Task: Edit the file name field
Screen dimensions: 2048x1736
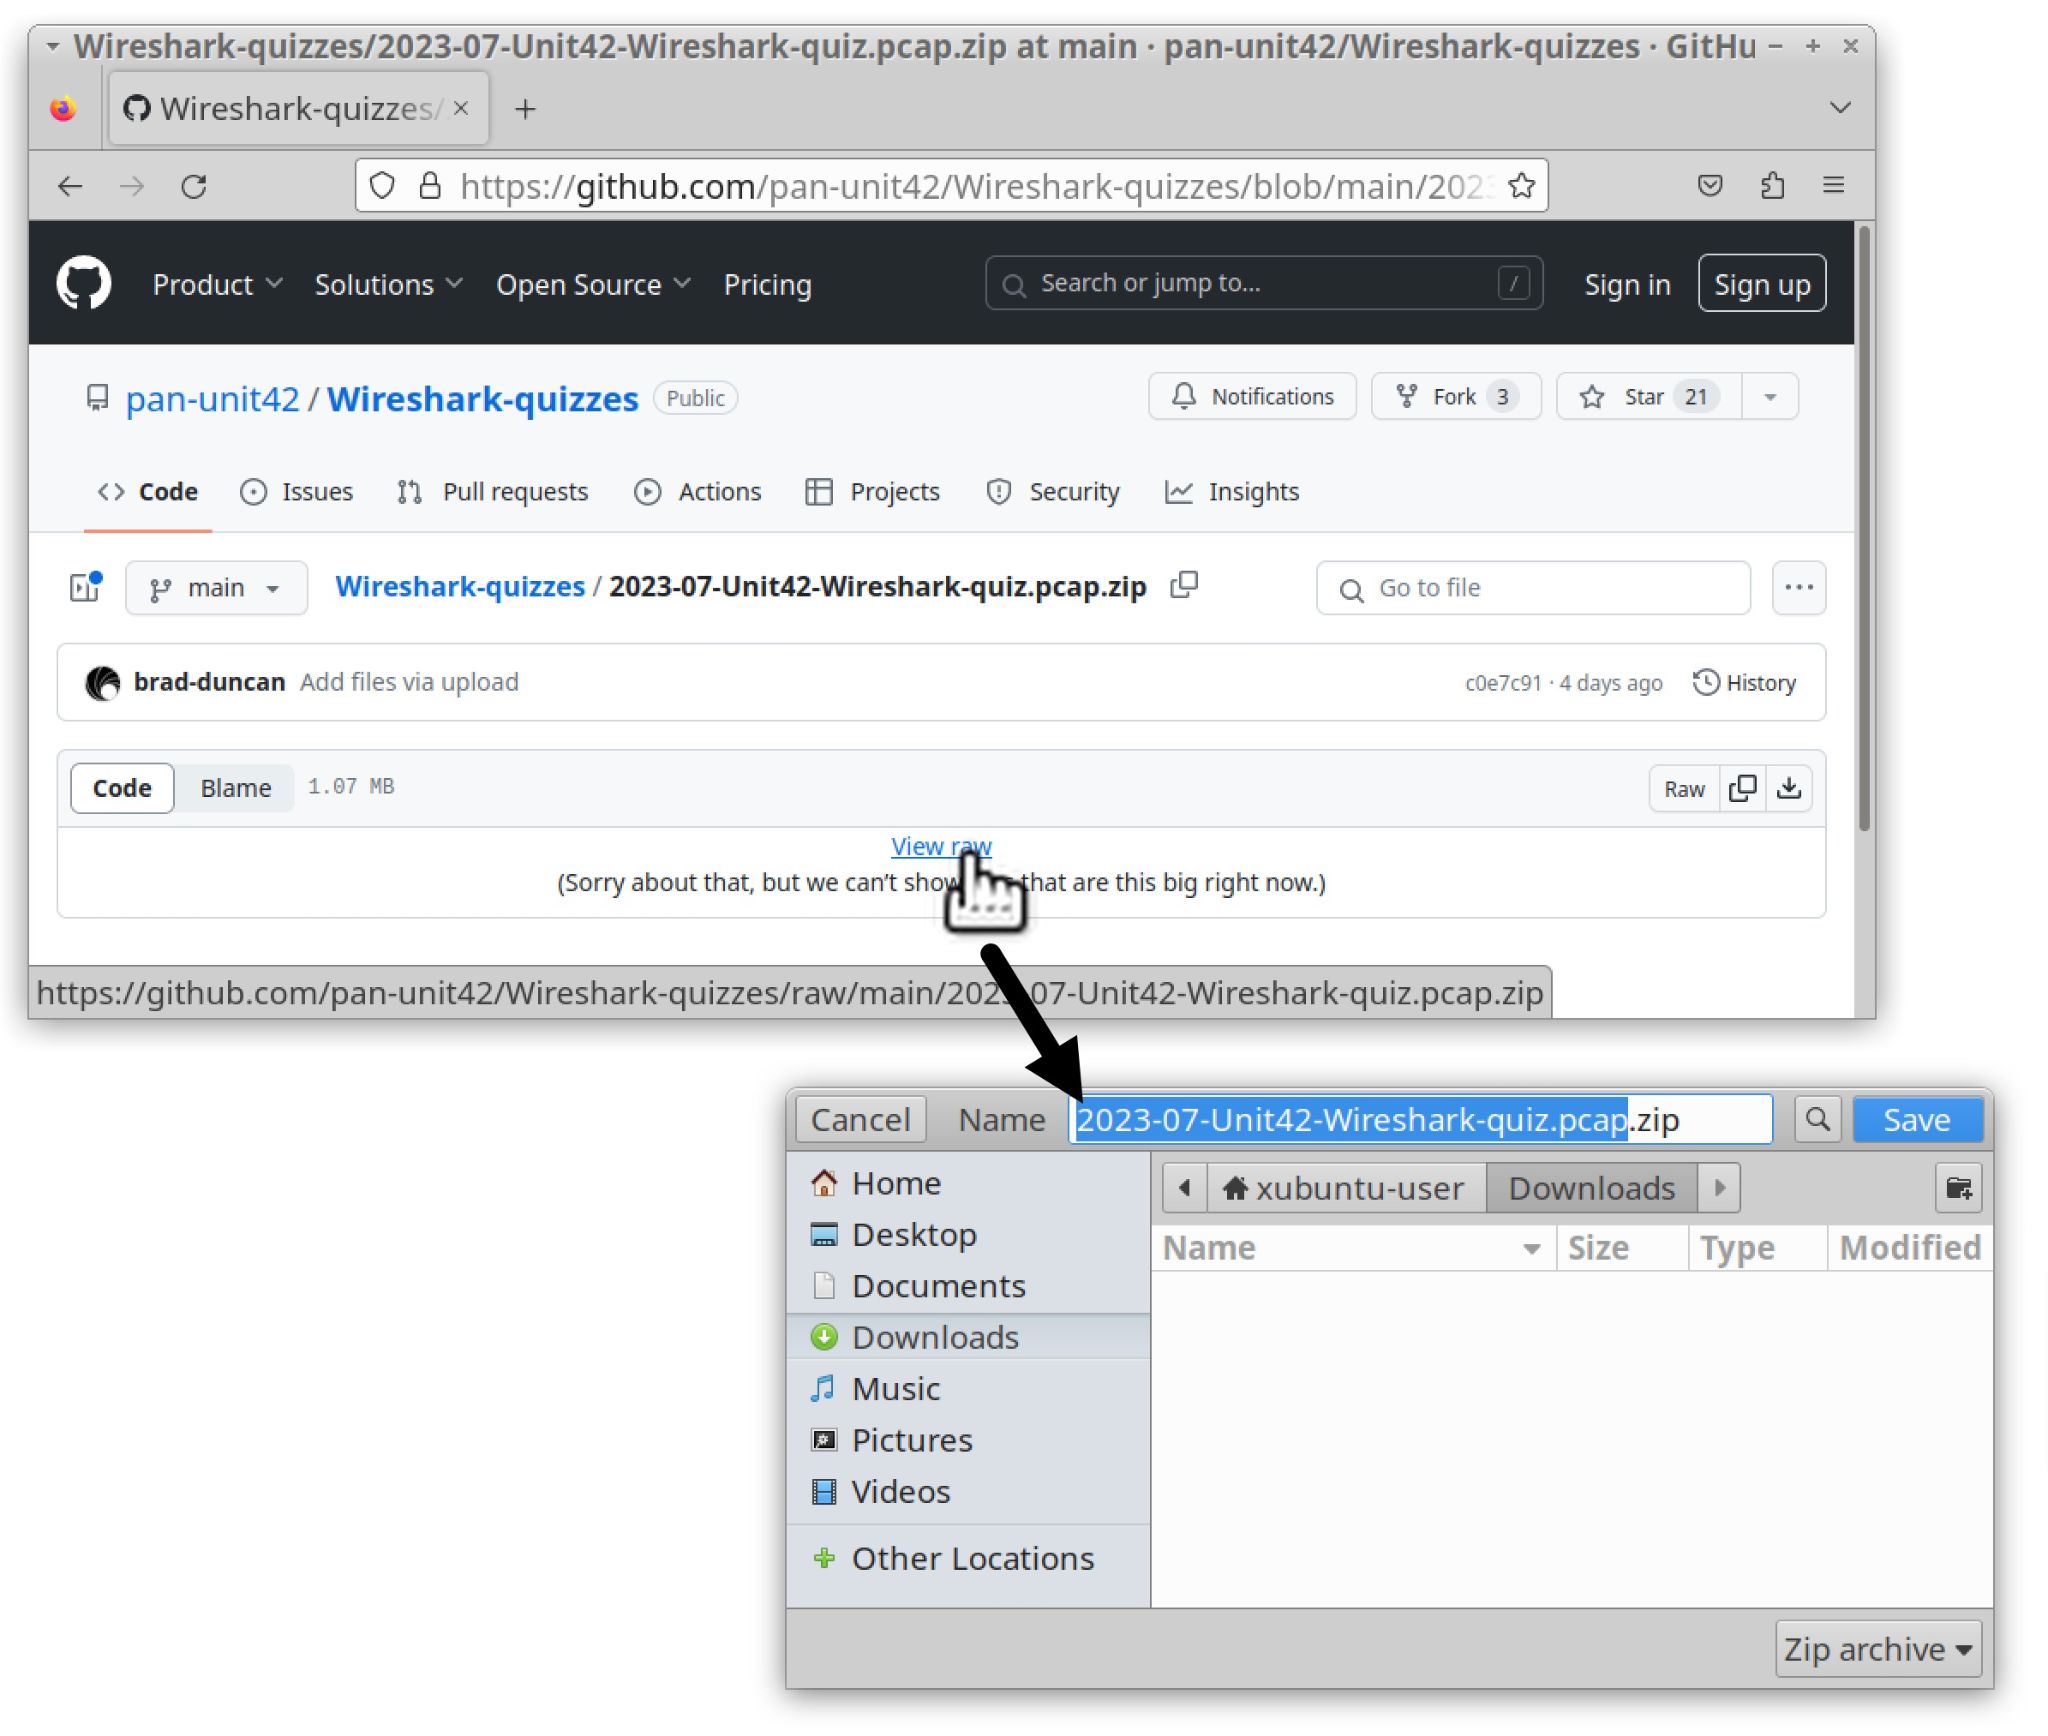Action: click(1420, 1119)
